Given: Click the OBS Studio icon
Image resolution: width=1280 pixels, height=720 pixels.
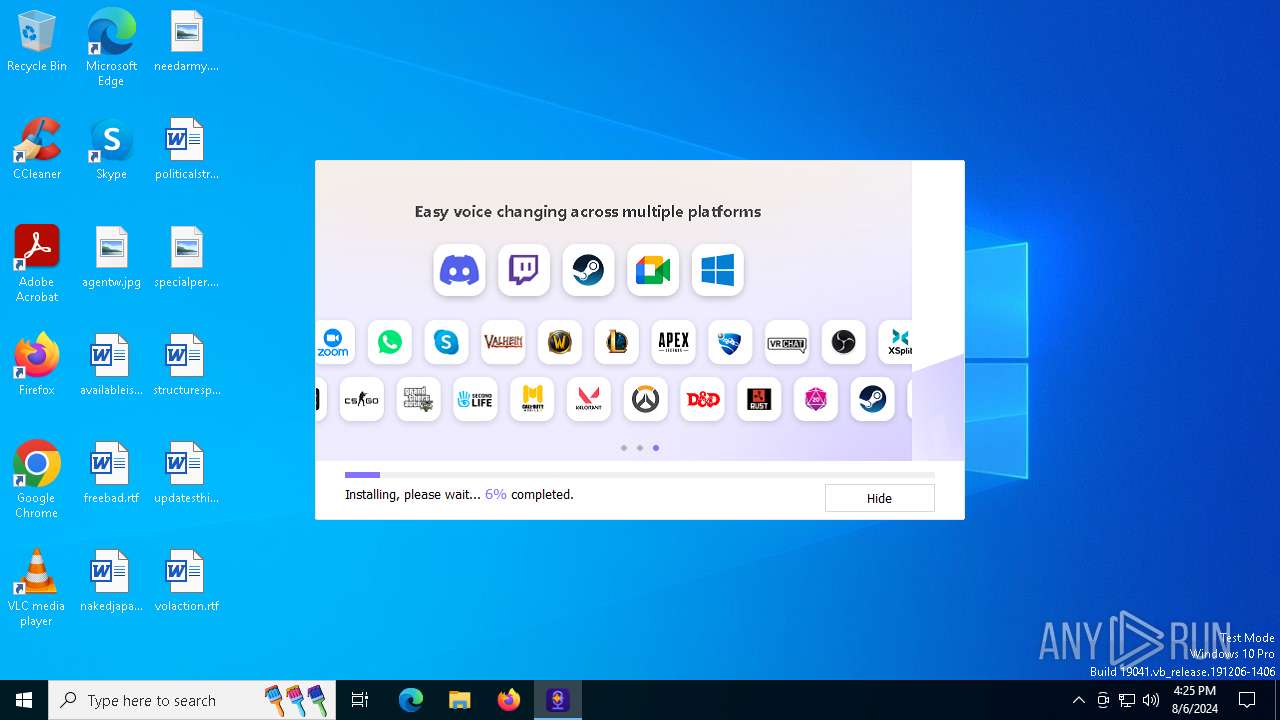Looking at the screenshot, I should pos(844,343).
